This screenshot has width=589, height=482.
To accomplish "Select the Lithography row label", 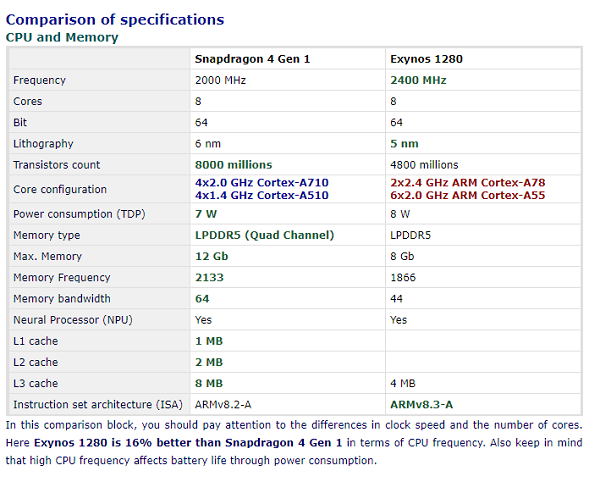I will (x=43, y=144).
